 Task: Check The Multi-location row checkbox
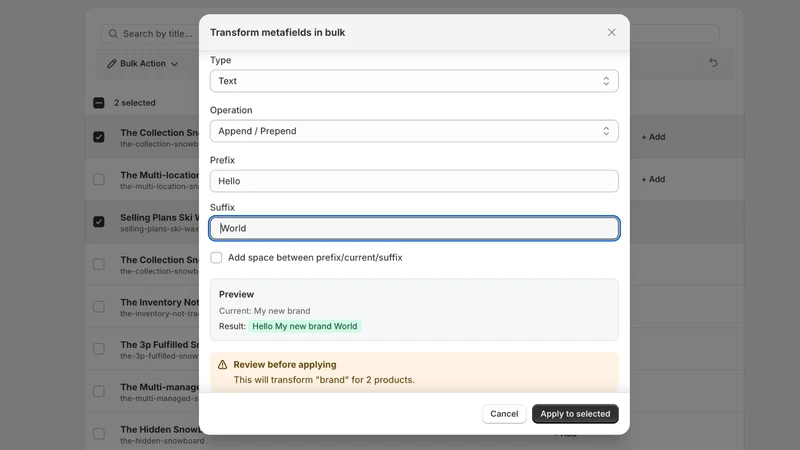pyautogui.click(x=99, y=179)
